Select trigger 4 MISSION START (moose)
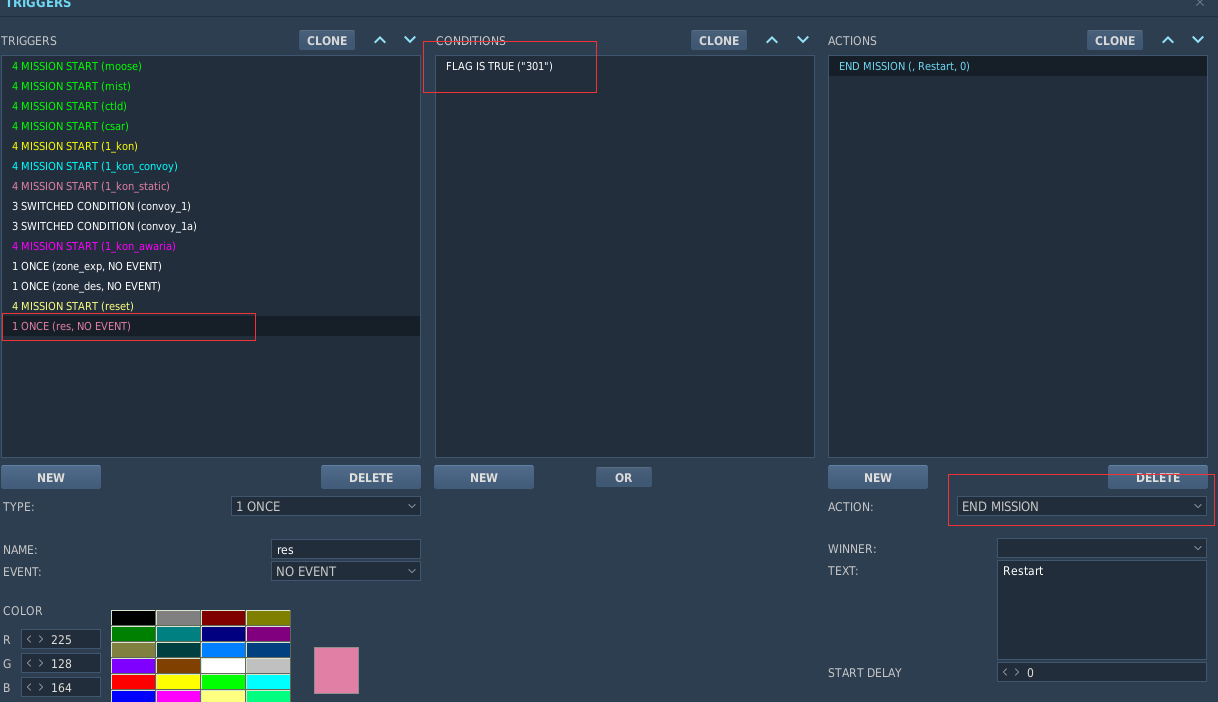 (211, 66)
